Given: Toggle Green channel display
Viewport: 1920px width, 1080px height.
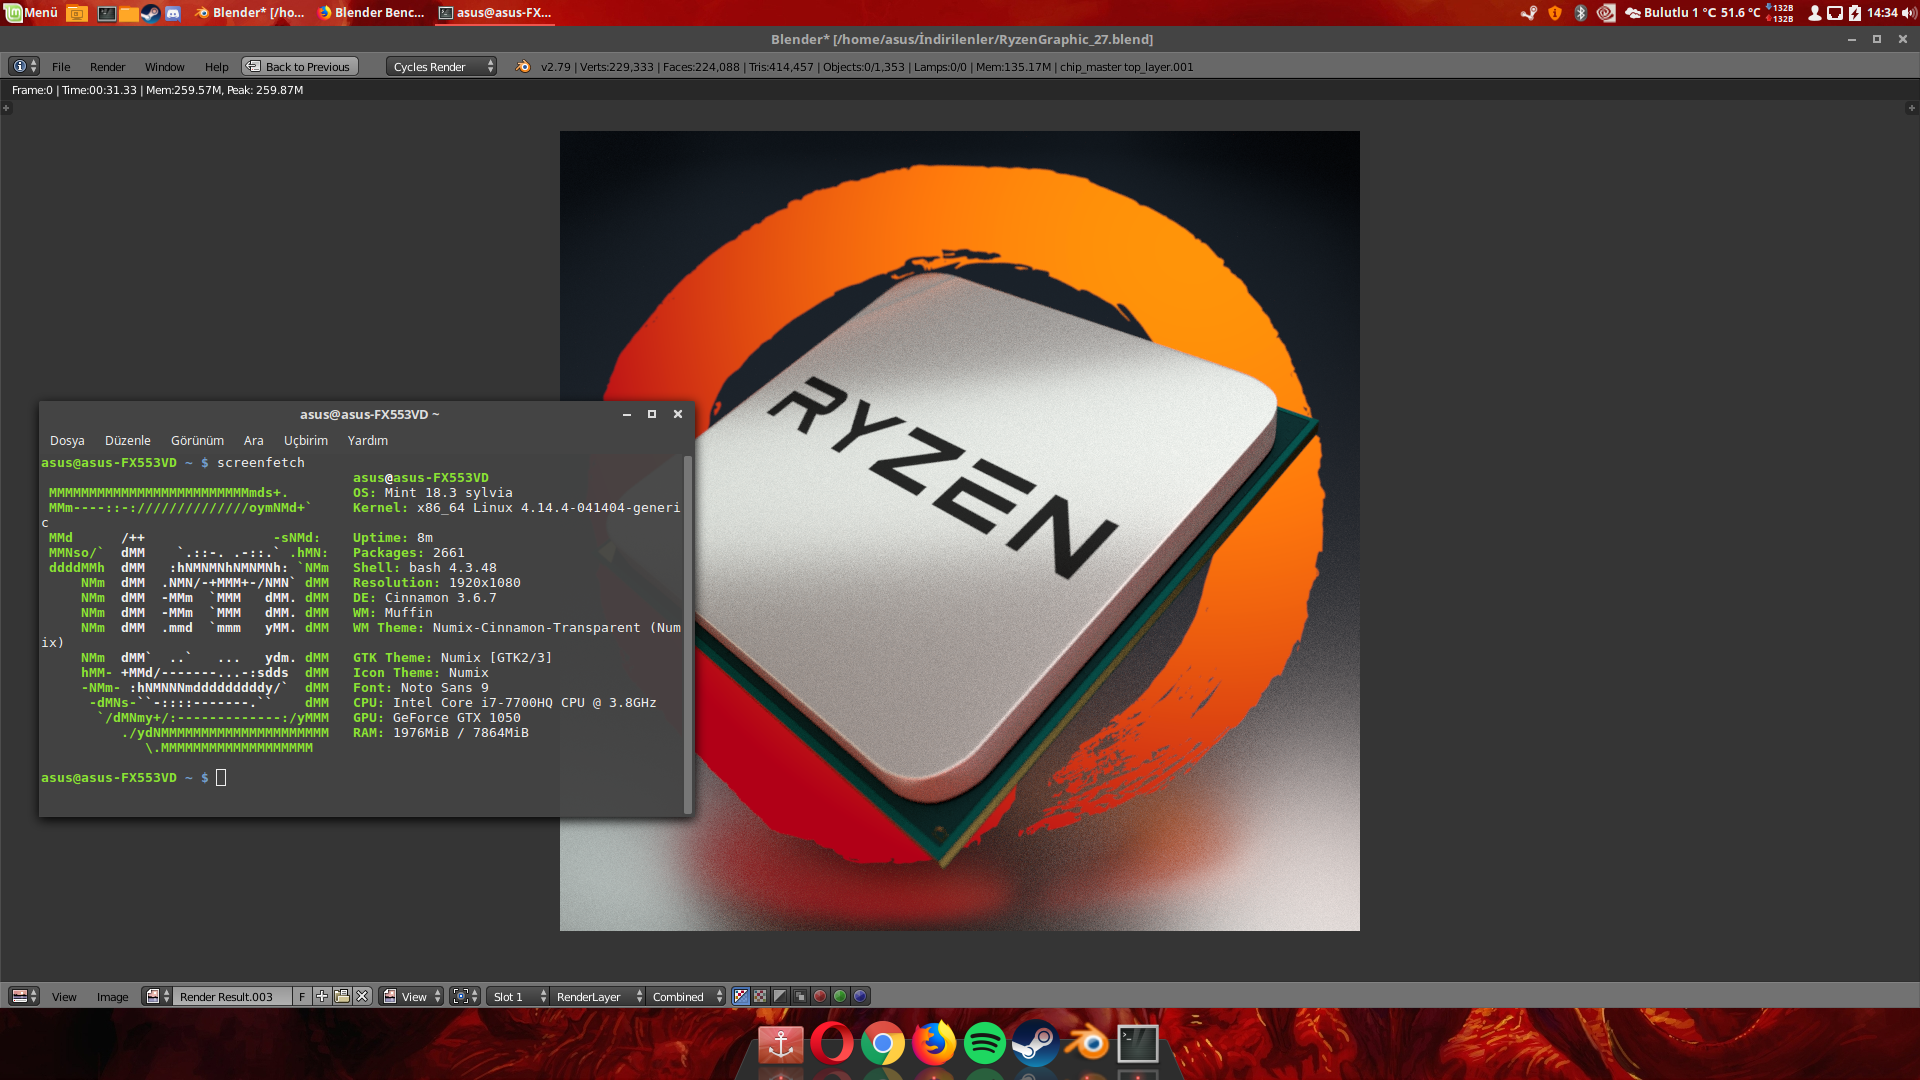Looking at the screenshot, I should [x=840, y=996].
